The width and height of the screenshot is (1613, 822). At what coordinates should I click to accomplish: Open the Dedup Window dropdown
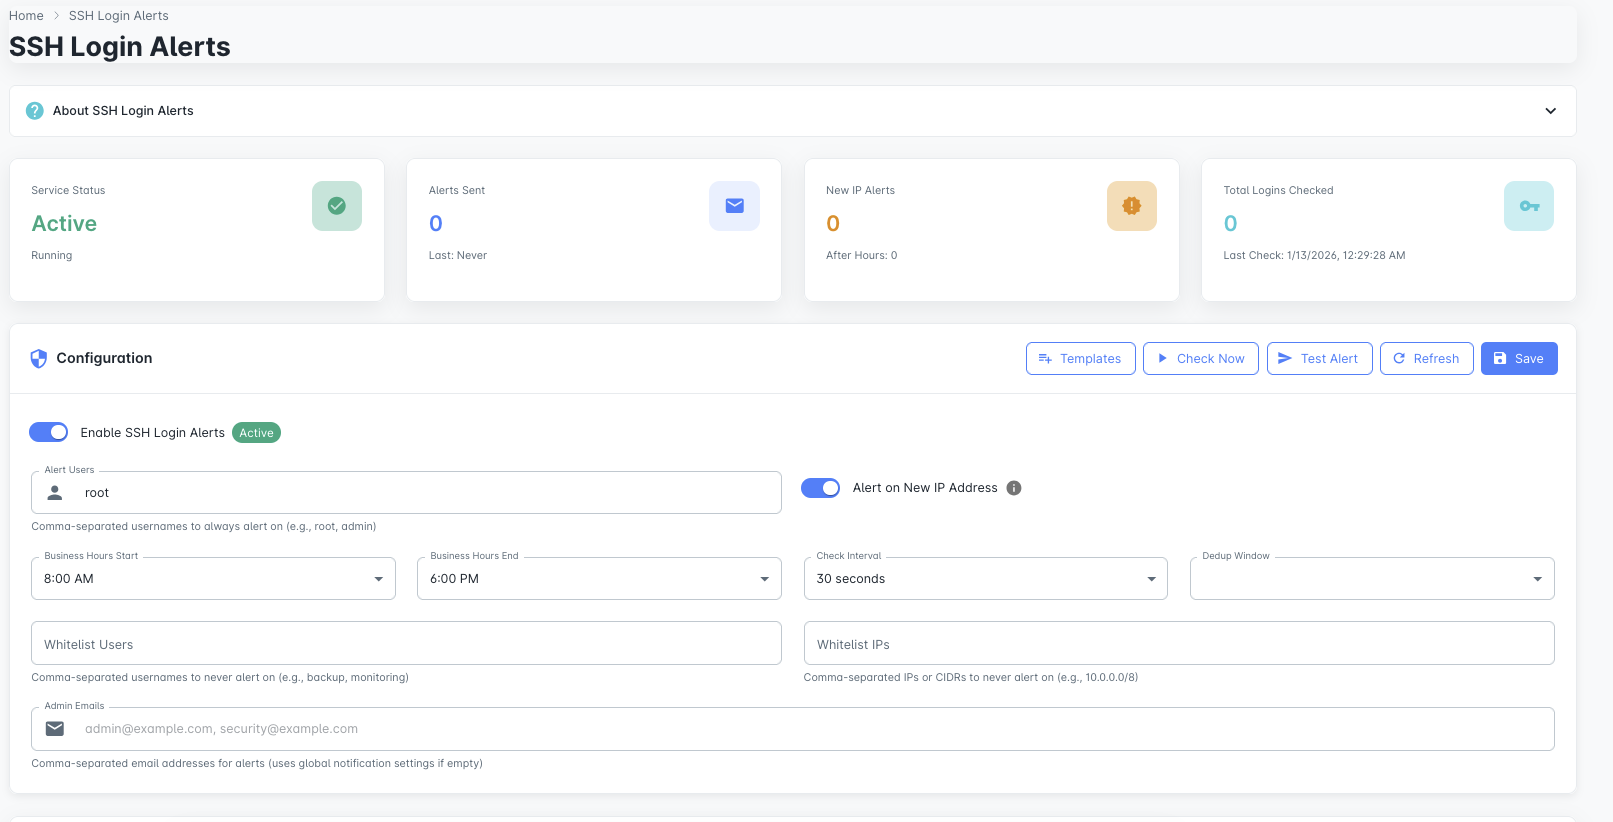[1372, 579]
